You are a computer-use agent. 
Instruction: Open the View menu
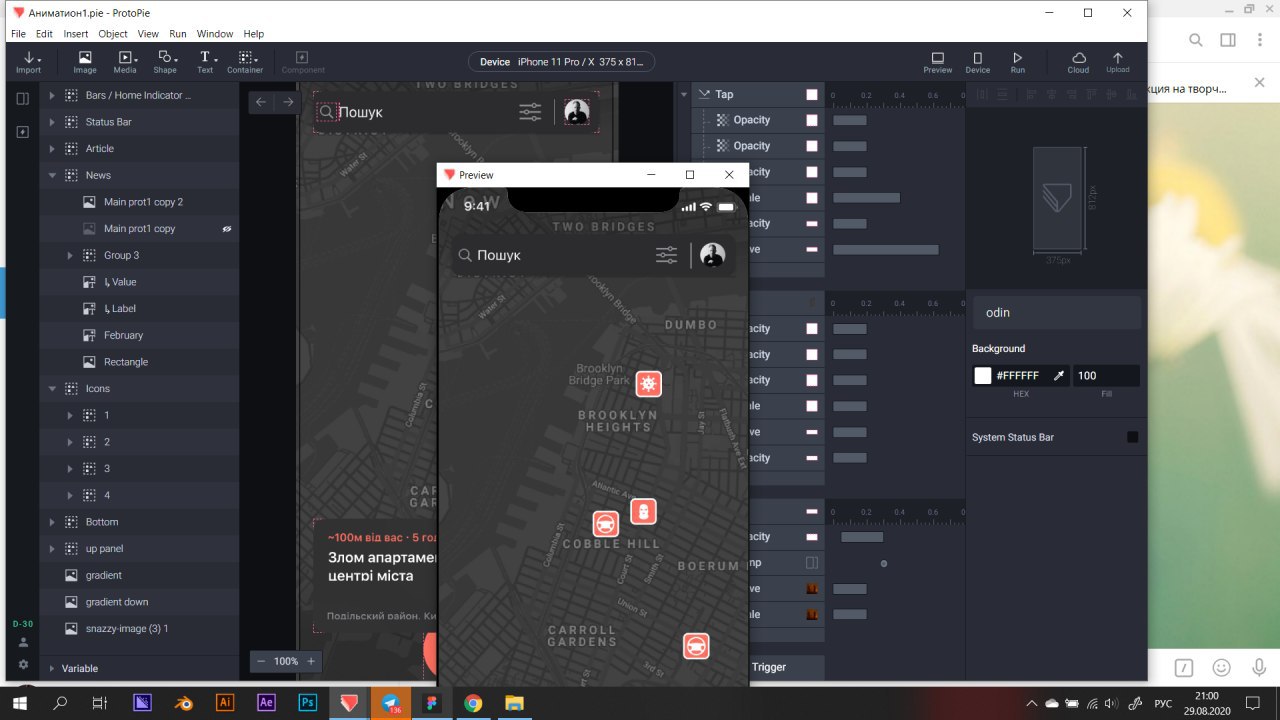click(148, 33)
